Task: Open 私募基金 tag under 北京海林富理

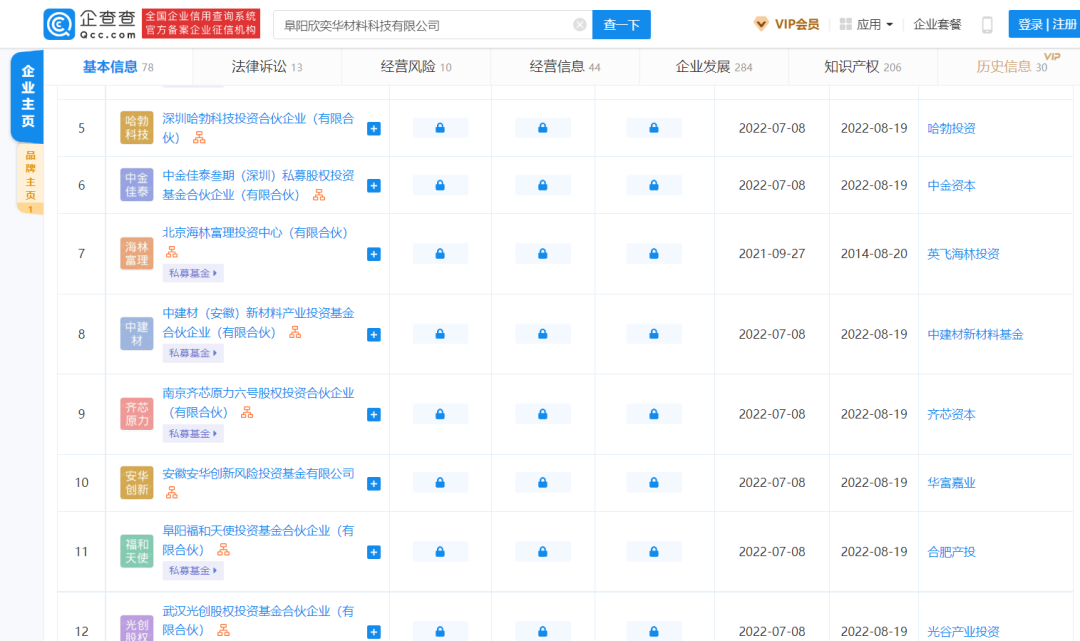Action: pyautogui.click(x=193, y=273)
